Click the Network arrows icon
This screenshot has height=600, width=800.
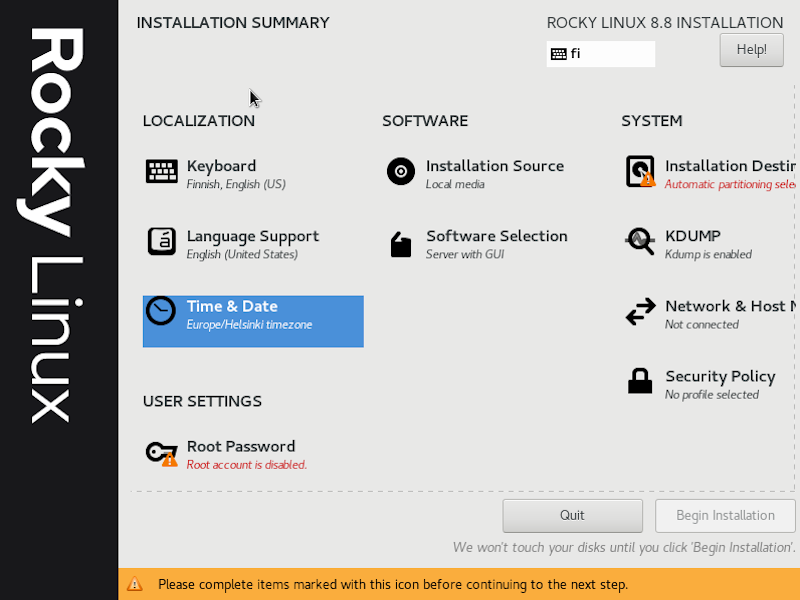tap(640, 312)
